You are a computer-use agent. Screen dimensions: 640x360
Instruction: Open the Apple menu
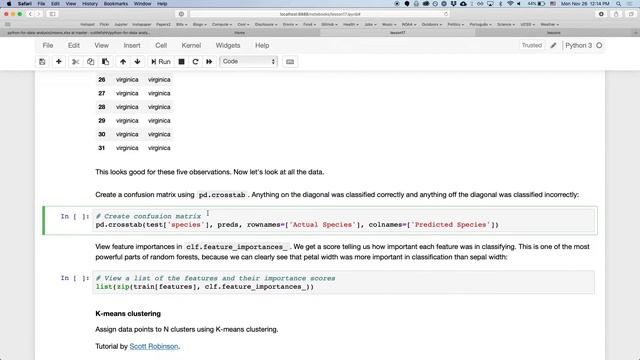coord(9,4)
